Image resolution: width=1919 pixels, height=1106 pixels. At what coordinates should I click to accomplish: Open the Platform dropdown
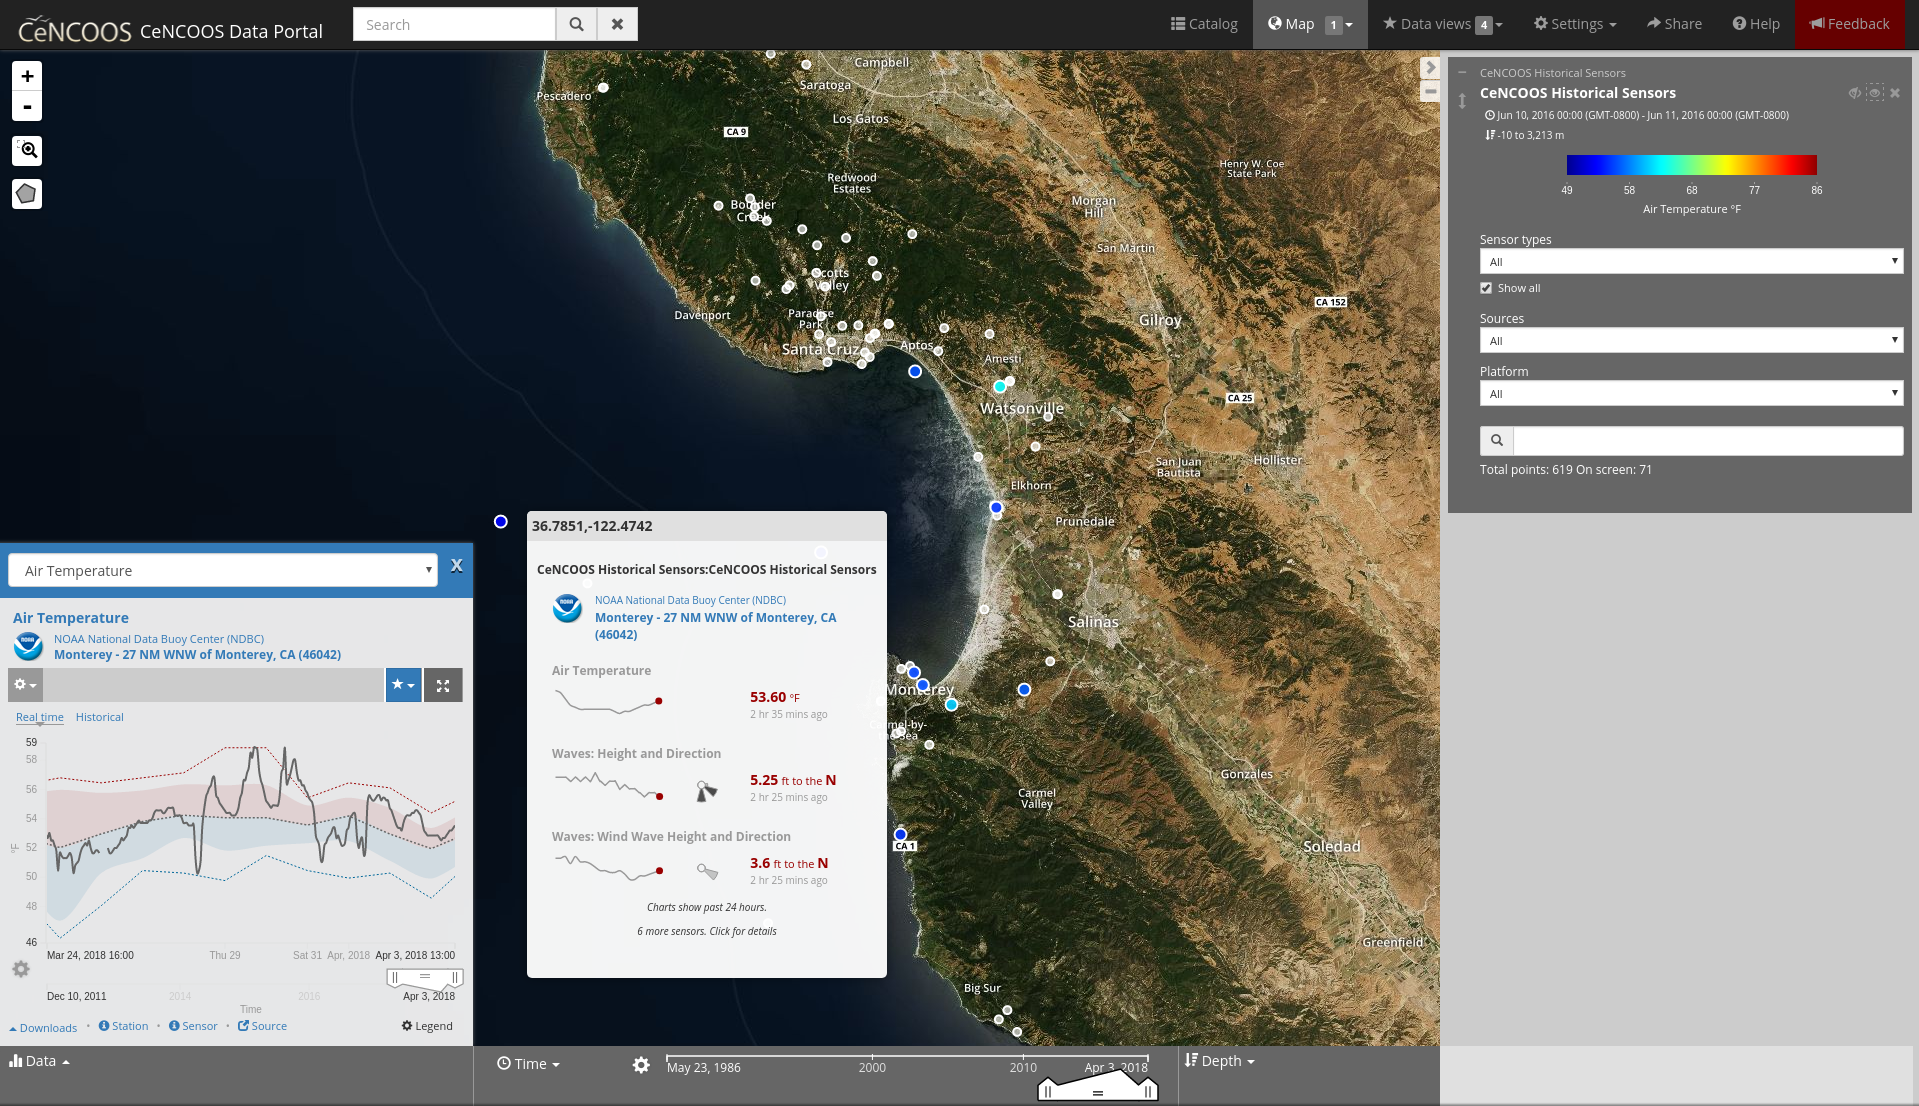(1691, 394)
